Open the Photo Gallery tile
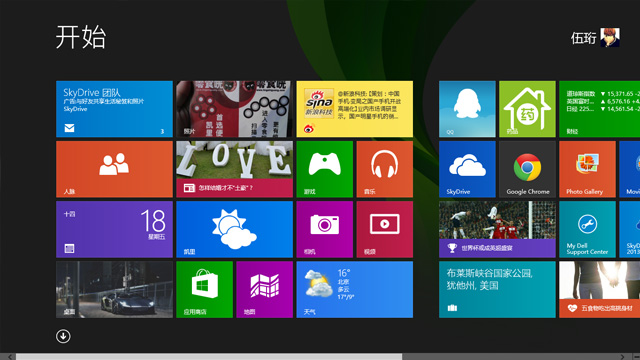Image resolution: width=640 pixels, height=360 pixels. tap(587, 169)
